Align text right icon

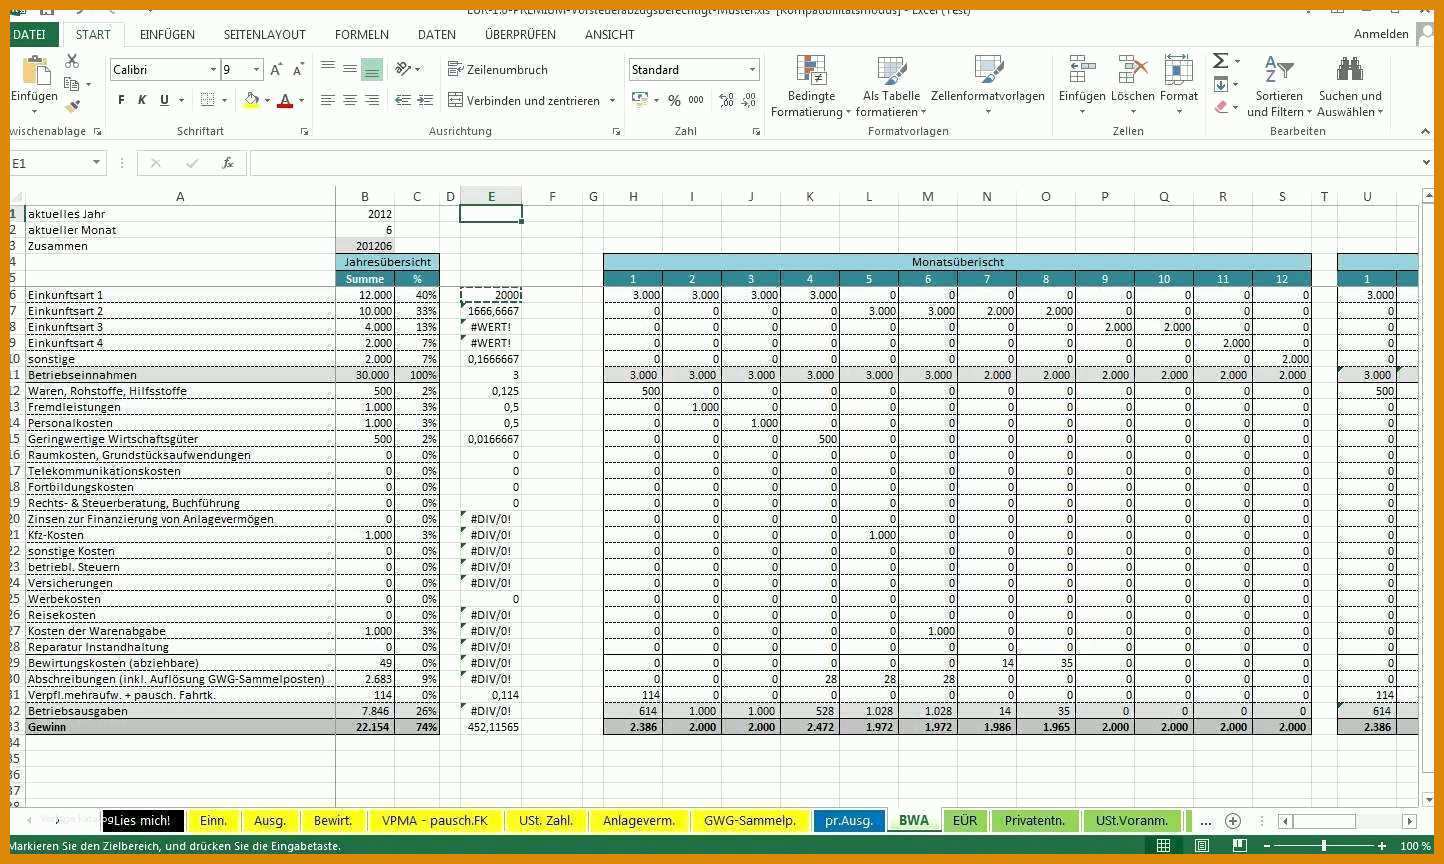point(372,100)
